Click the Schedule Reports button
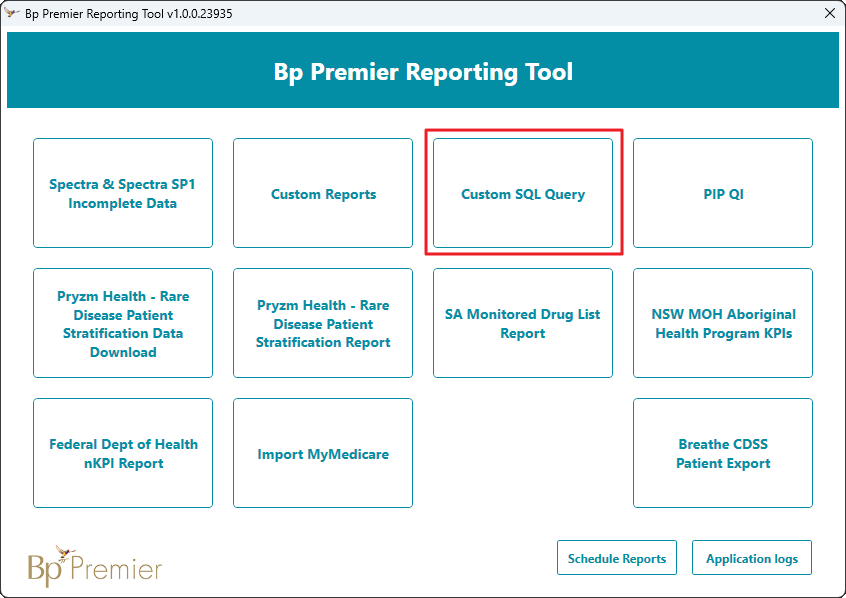 point(617,558)
